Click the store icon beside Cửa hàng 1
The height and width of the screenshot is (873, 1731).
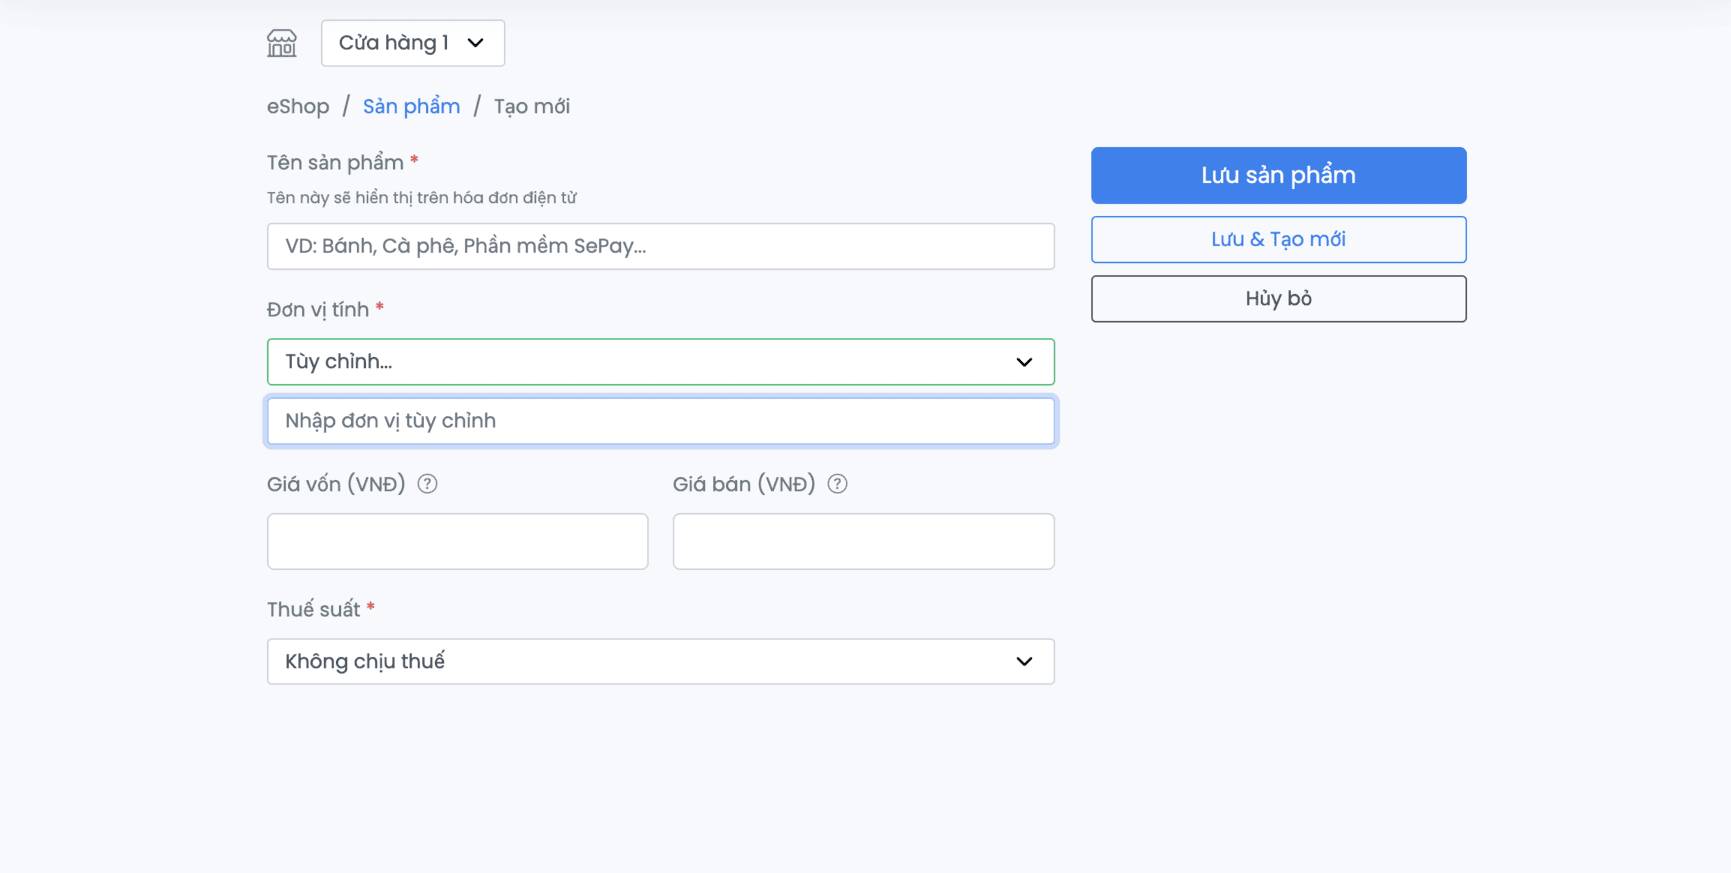pyautogui.click(x=282, y=43)
